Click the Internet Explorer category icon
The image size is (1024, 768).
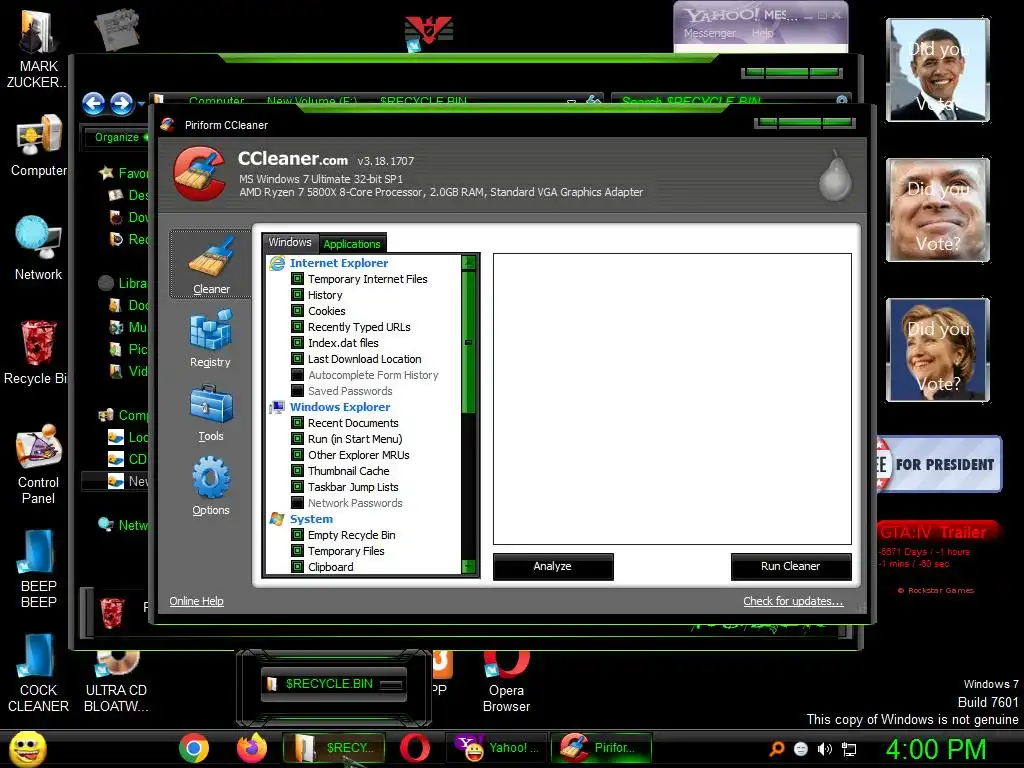(x=278, y=263)
